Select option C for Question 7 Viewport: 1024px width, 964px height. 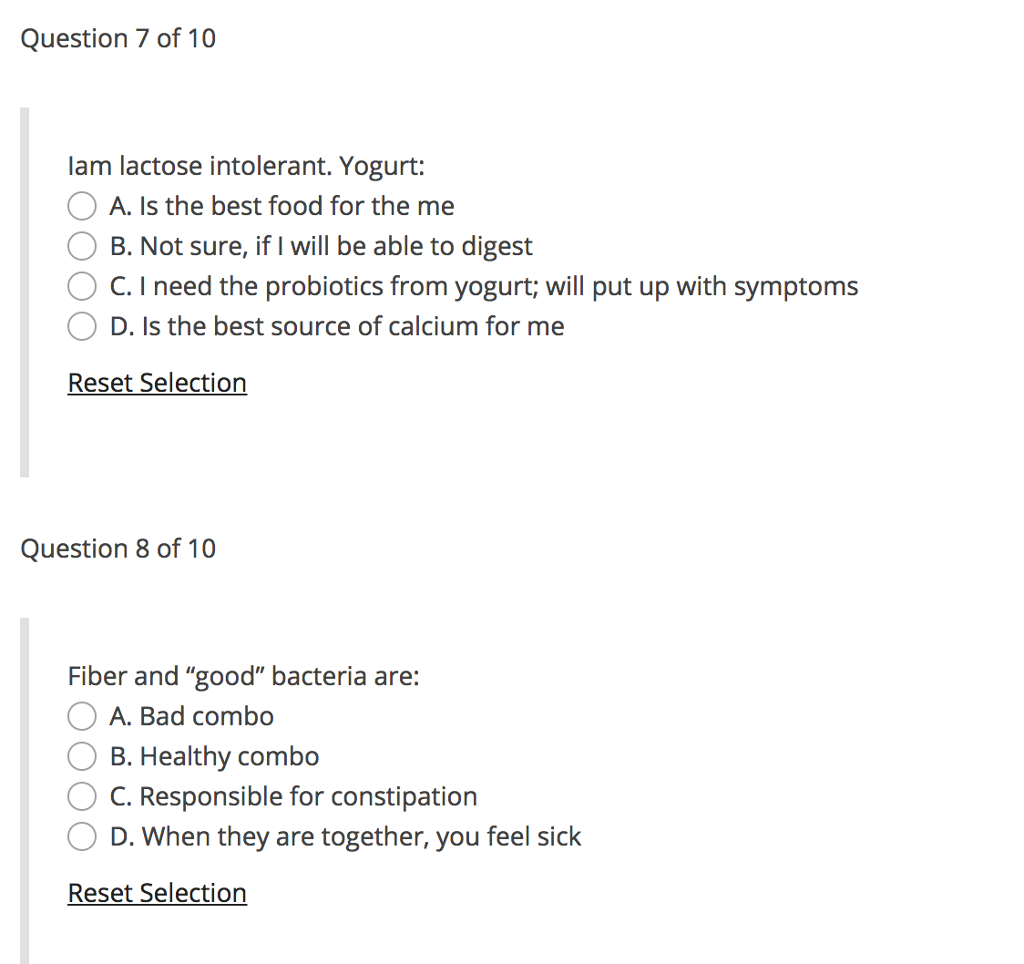pos(82,286)
